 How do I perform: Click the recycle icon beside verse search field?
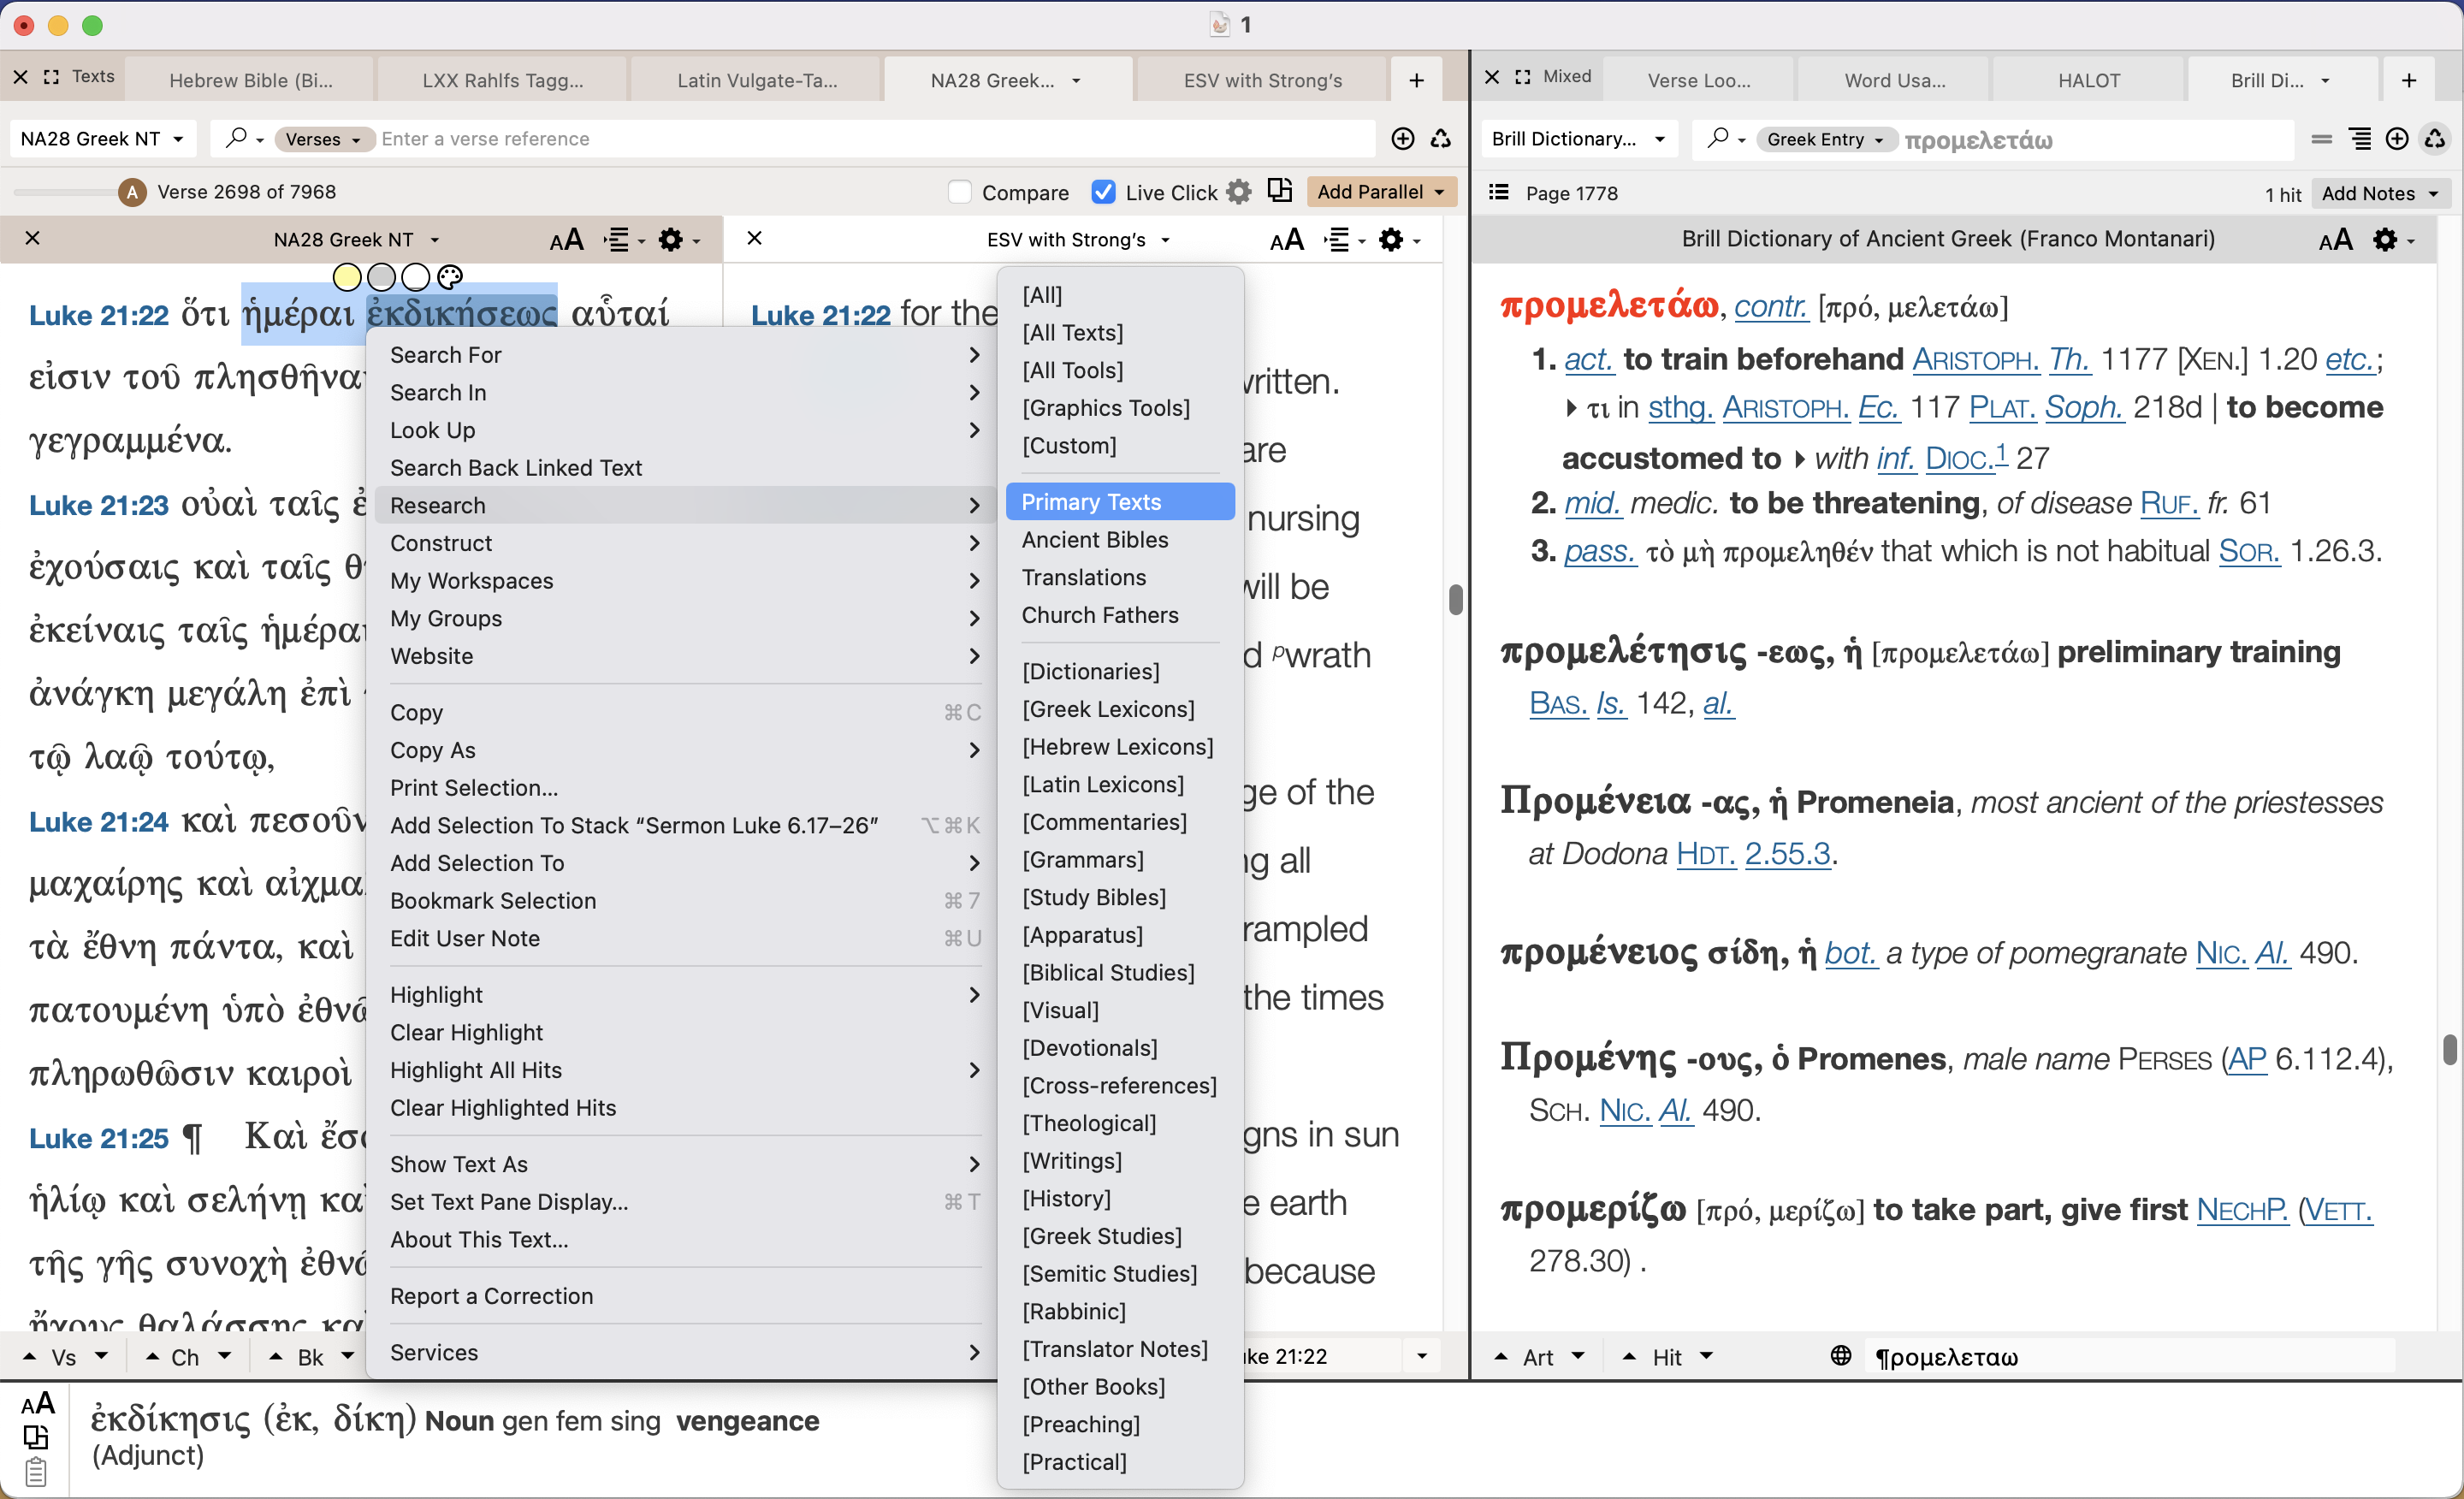(x=1441, y=139)
